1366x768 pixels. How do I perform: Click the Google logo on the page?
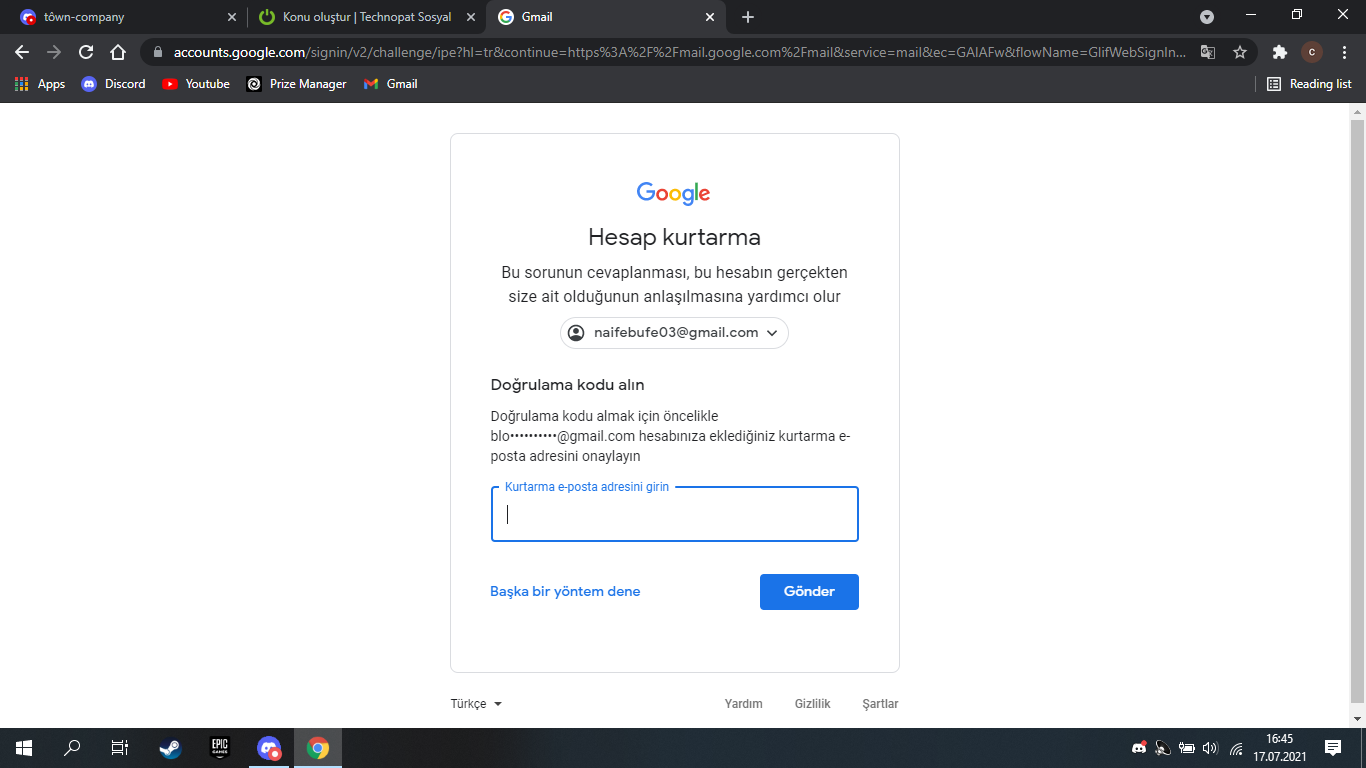pos(674,193)
